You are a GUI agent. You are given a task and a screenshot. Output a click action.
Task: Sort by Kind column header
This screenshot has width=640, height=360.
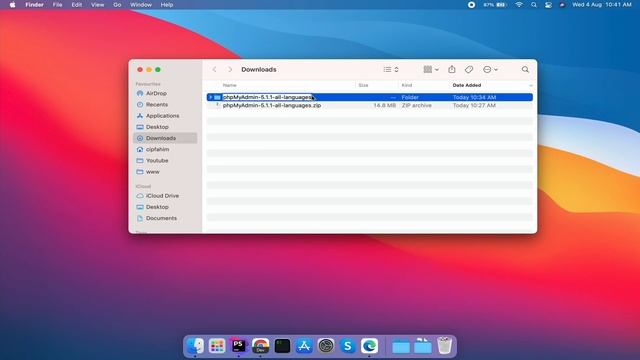[407, 85]
